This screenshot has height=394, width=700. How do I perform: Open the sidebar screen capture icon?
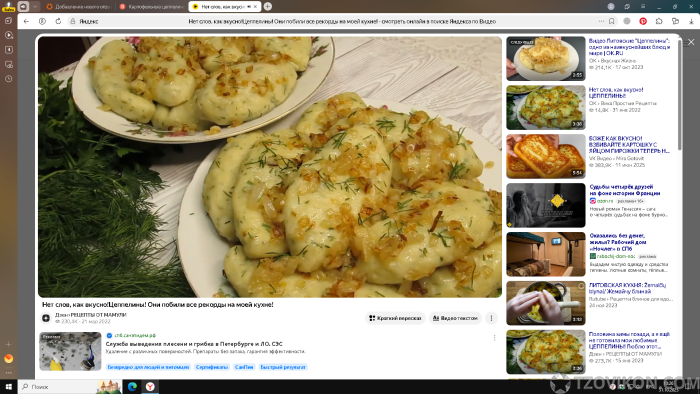tap(8, 64)
